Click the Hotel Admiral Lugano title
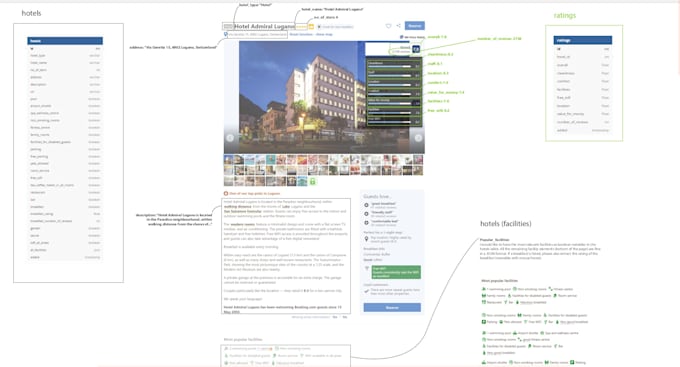Image resolution: width=680 pixels, height=367 pixels. click(265, 26)
